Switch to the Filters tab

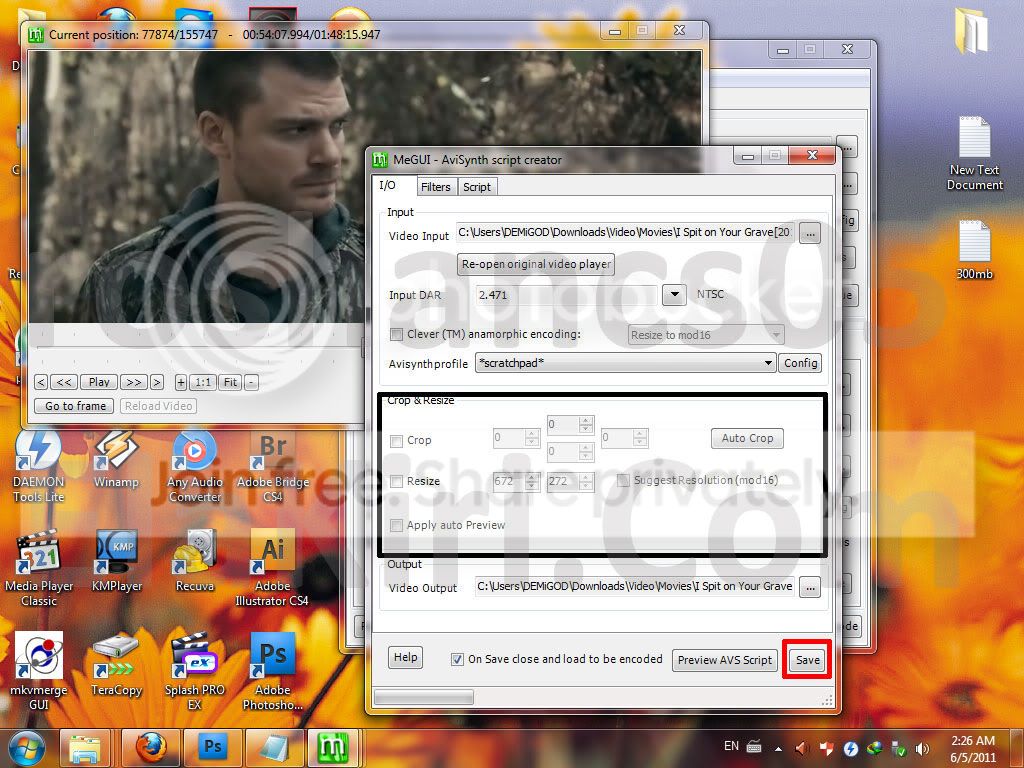[436, 187]
